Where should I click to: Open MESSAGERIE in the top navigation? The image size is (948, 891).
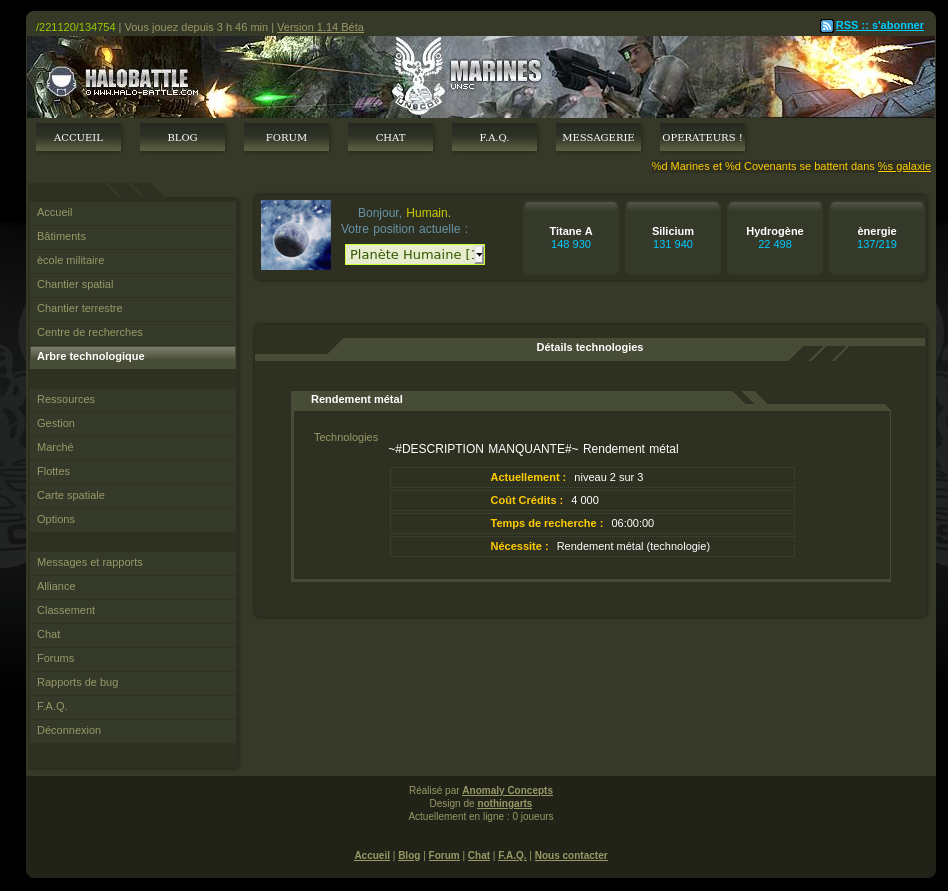(599, 137)
